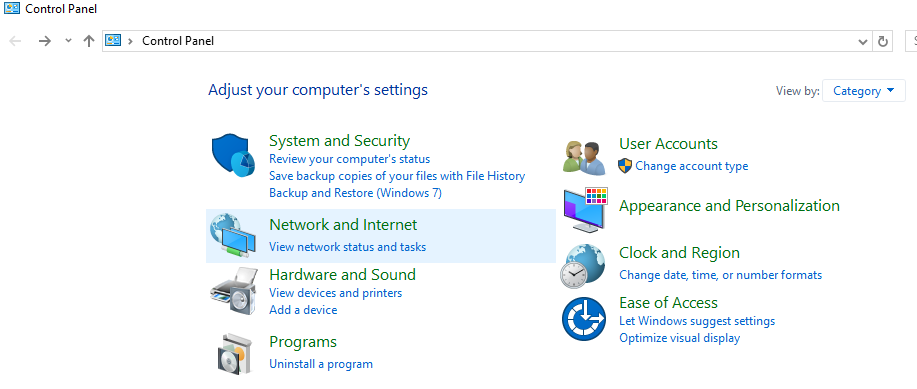This screenshot has height=389, width=917.
Task: Click the Network and Internet globe icon
Action: pyautogui.click(x=232, y=236)
